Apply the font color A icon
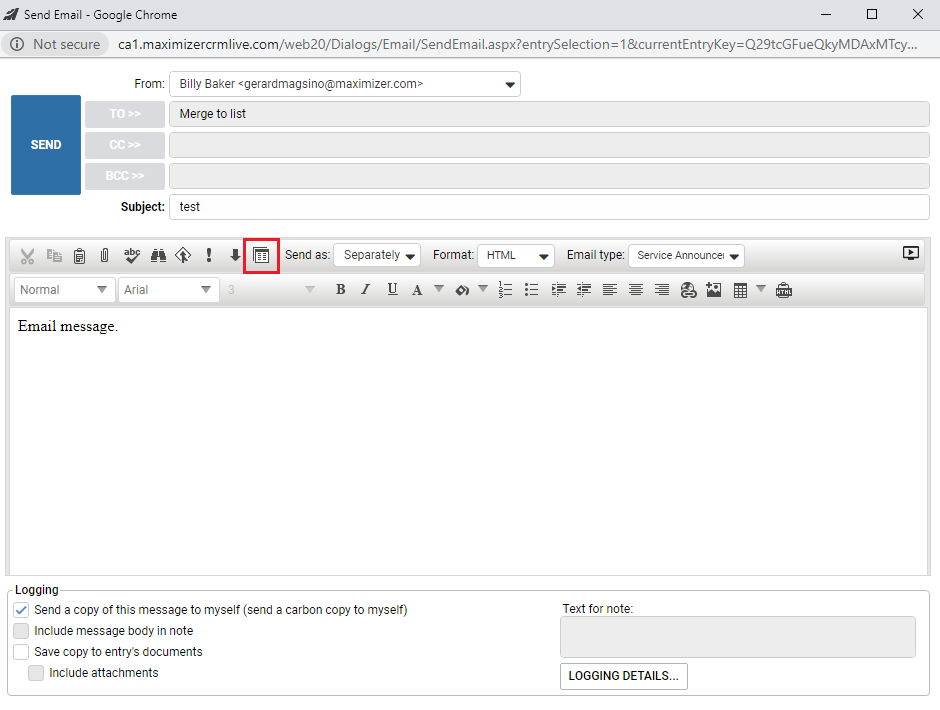This screenshot has width=940, height=710. 417,290
